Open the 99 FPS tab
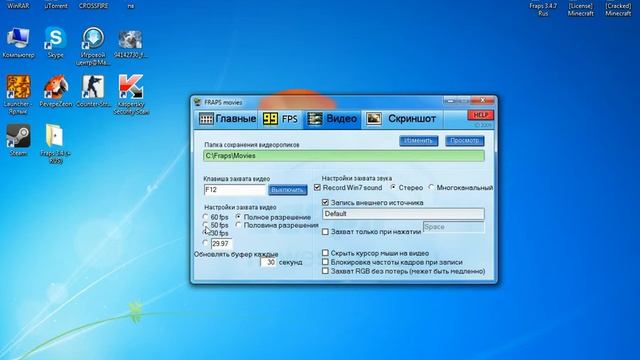The image size is (640, 360). [280, 119]
